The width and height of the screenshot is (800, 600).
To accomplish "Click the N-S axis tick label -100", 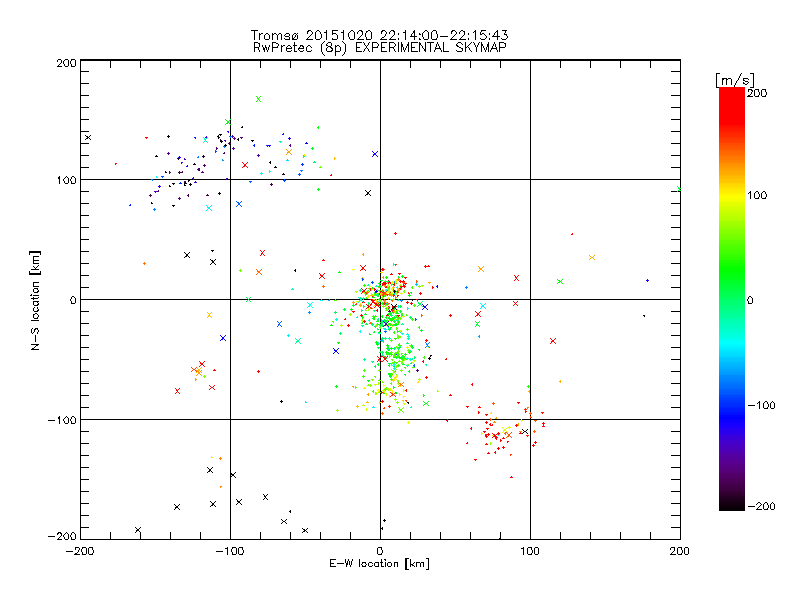I will pyautogui.click(x=63, y=420).
